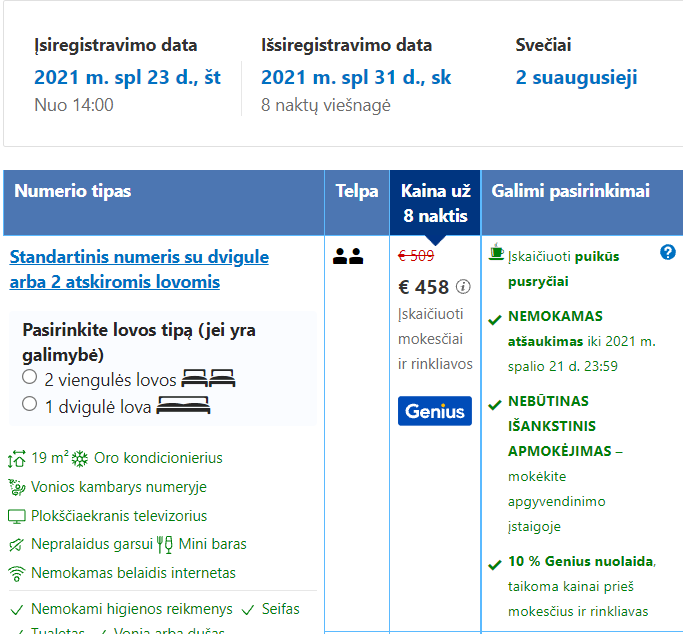Select the 2 viengulės lovos radio button
This screenshot has height=634, width=683.
pyautogui.click(x=29, y=377)
